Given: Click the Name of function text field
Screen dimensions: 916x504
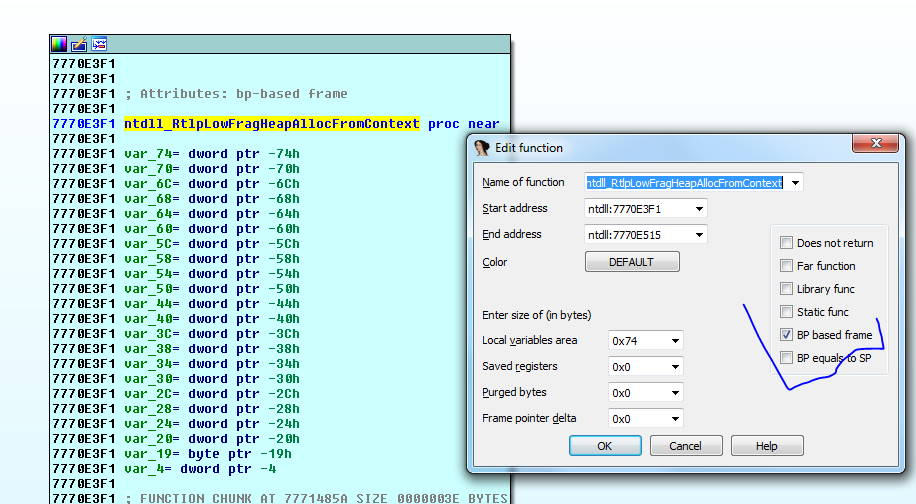Looking at the screenshot, I should [x=684, y=183].
